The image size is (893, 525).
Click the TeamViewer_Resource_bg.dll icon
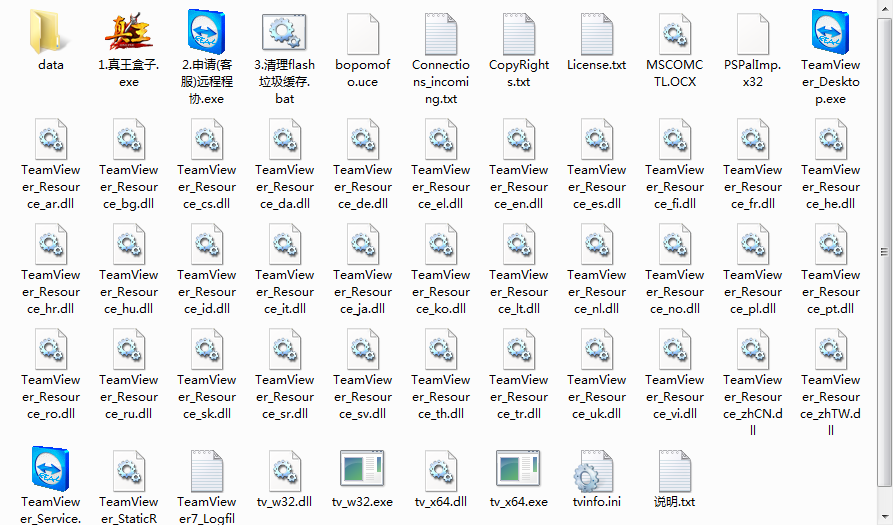pyautogui.click(x=129, y=139)
